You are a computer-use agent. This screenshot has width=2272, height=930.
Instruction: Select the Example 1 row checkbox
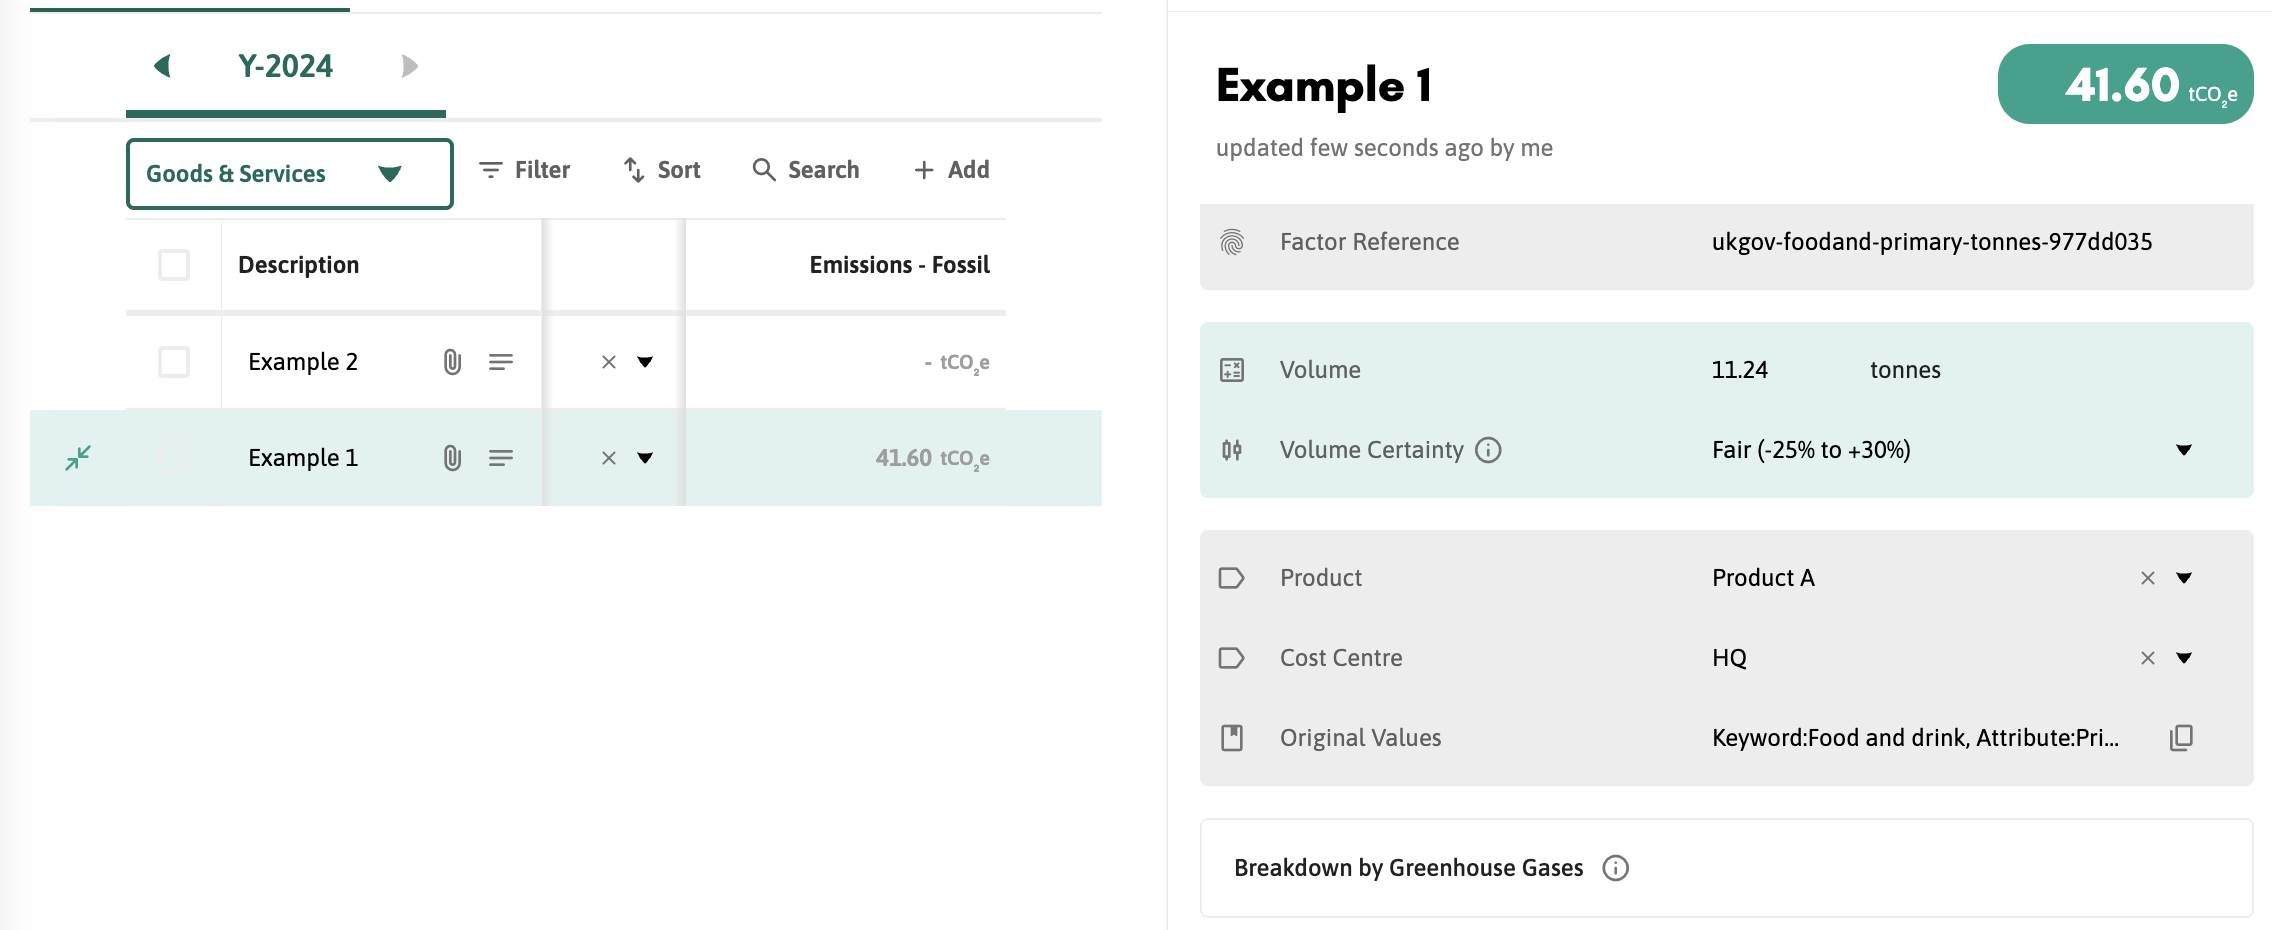pos(174,458)
